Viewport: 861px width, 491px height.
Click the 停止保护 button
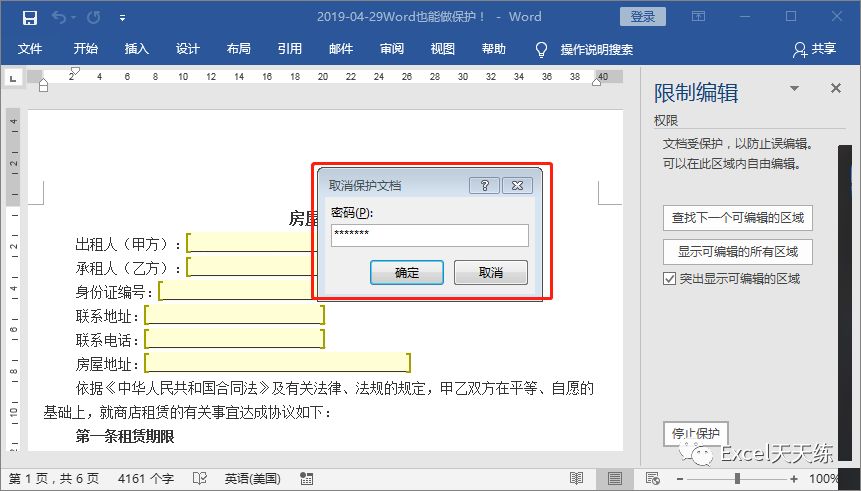tap(695, 434)
